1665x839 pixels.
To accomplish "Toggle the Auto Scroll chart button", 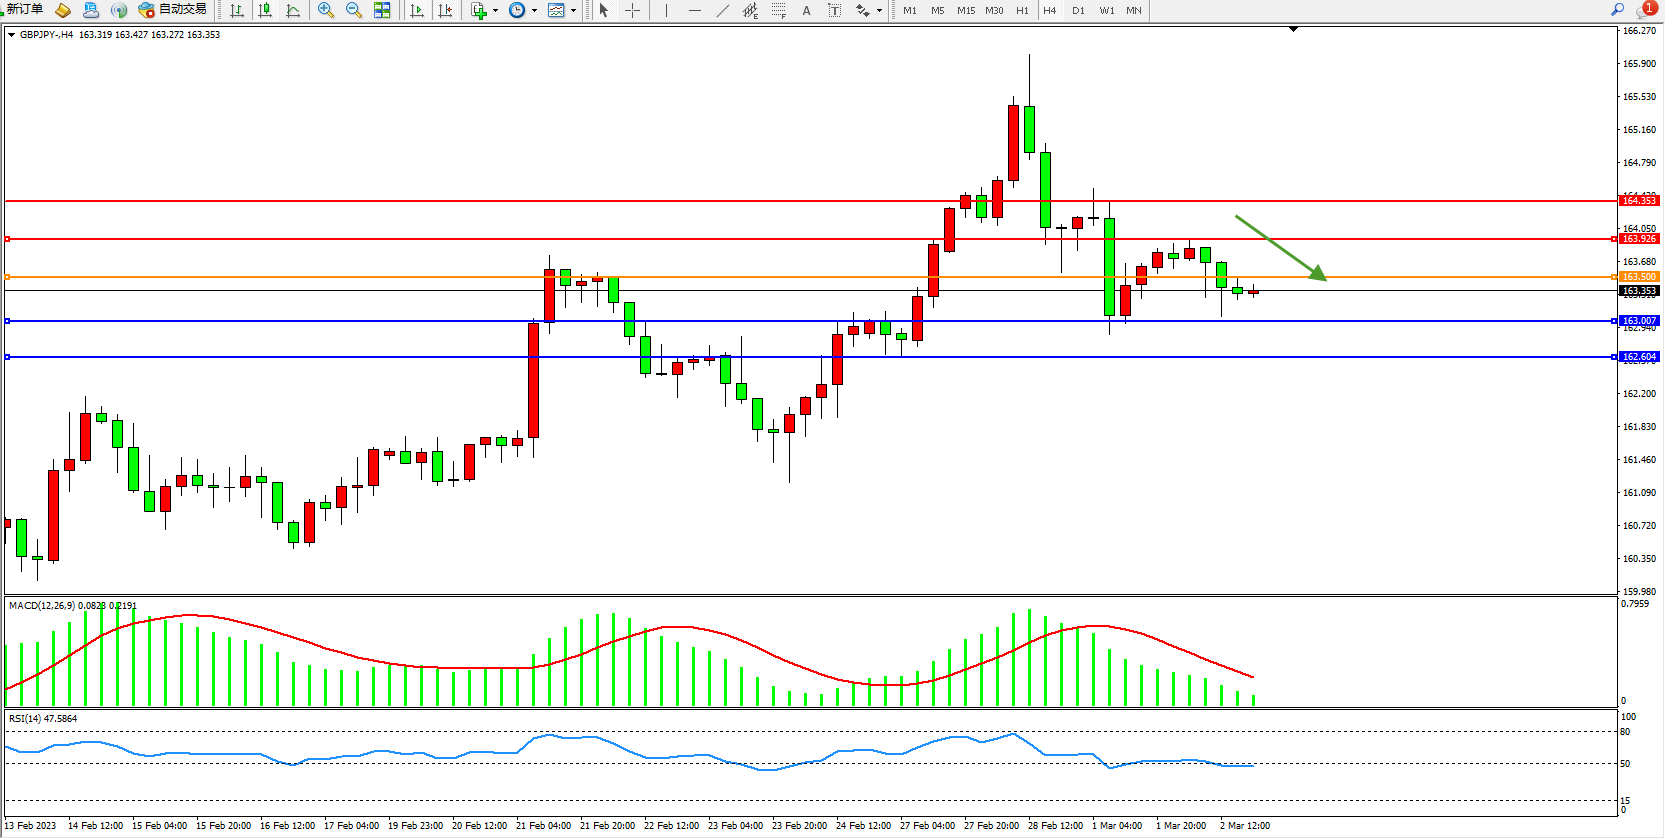I will coord(417,10).
